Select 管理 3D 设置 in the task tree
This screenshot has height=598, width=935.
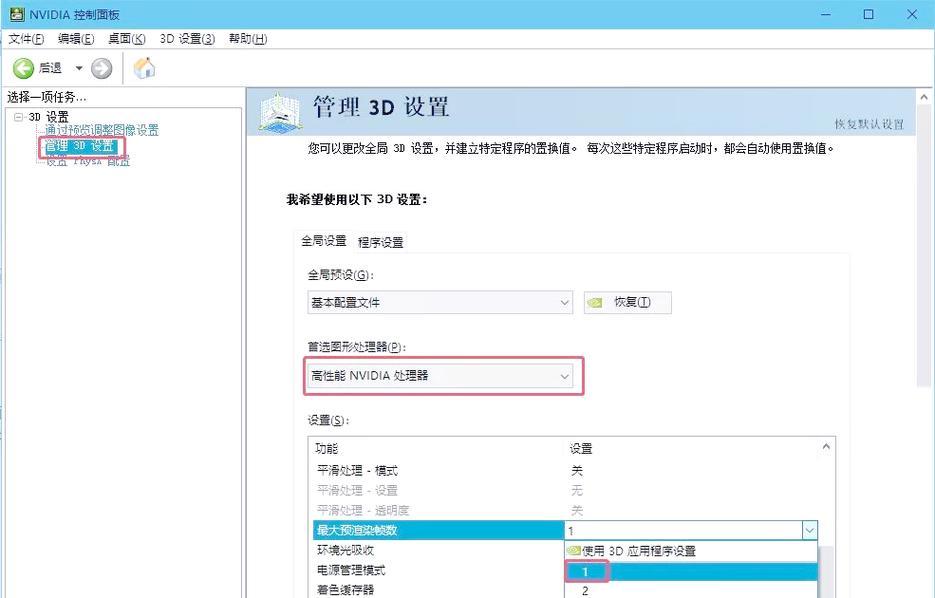81,146
